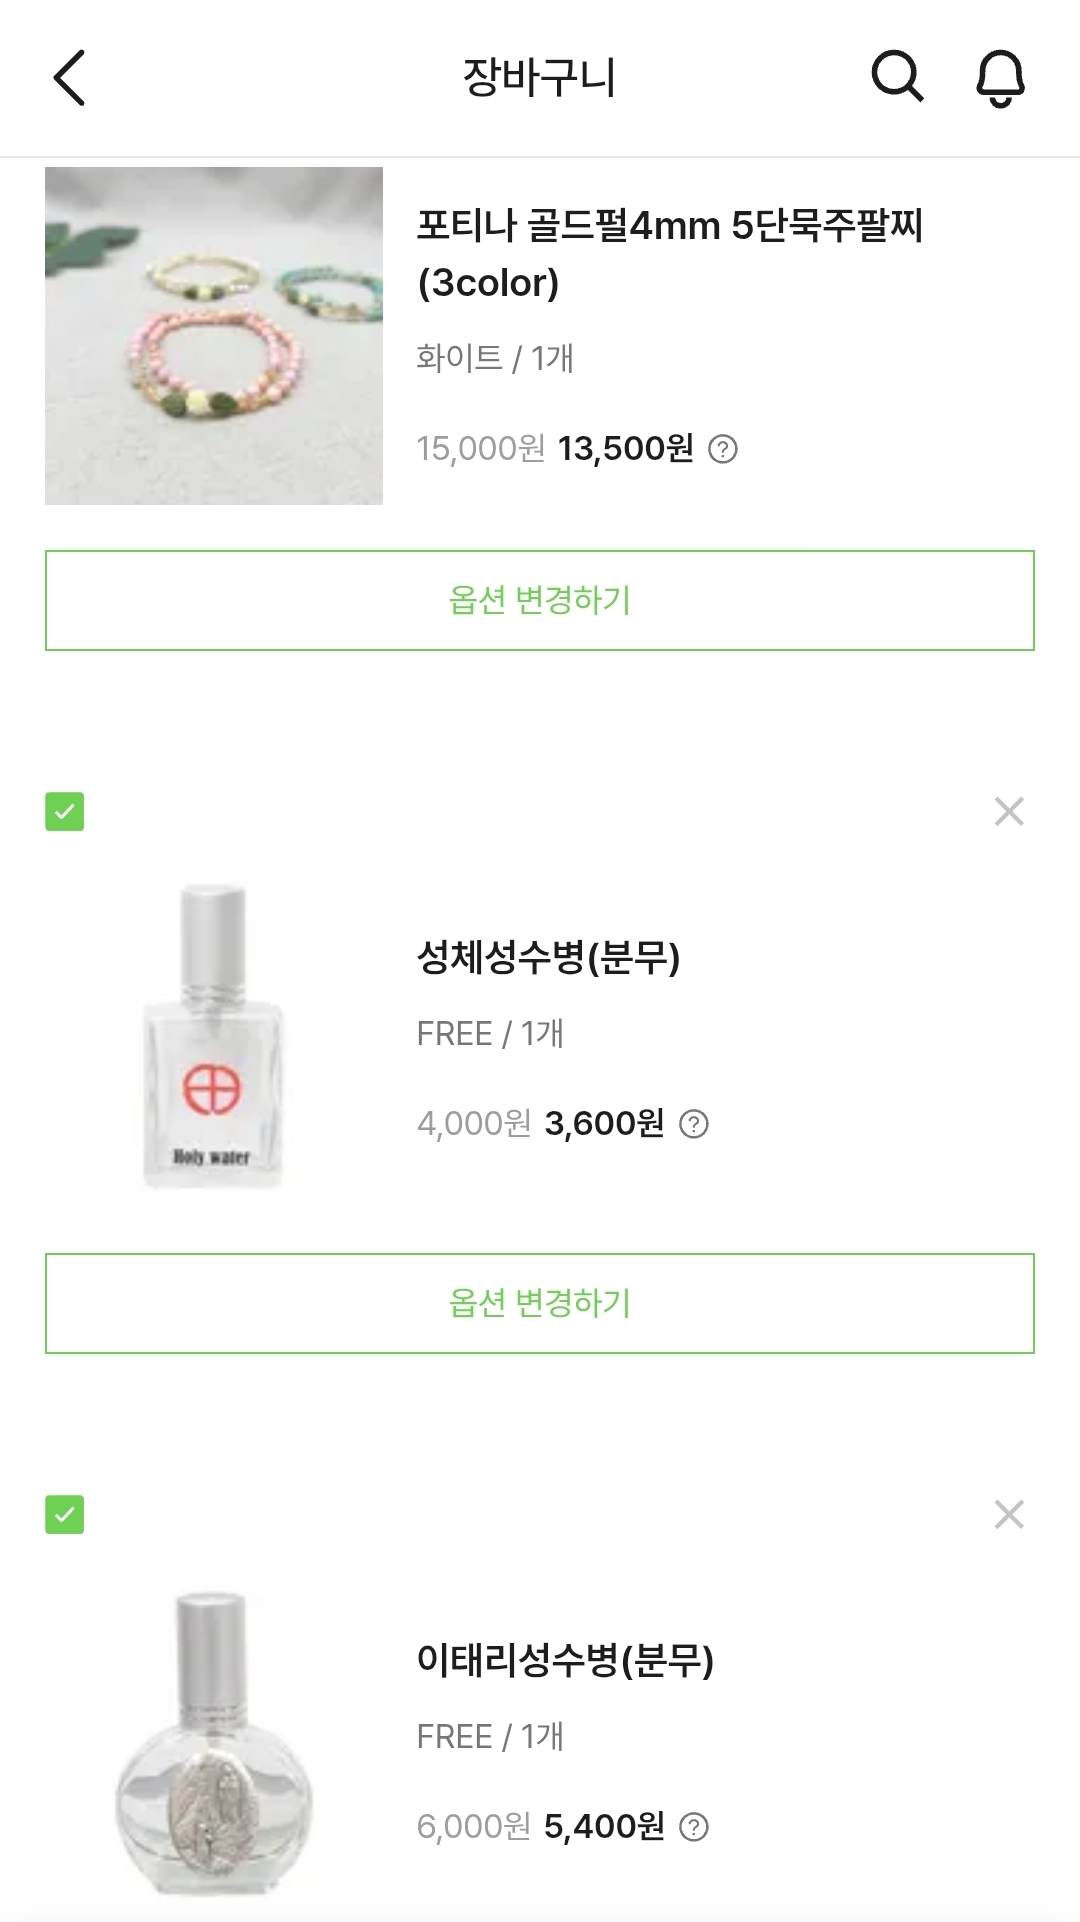
Task: Click help icon beside 13,500원 price
Action: pyautogui.click(x=722, y=450)
